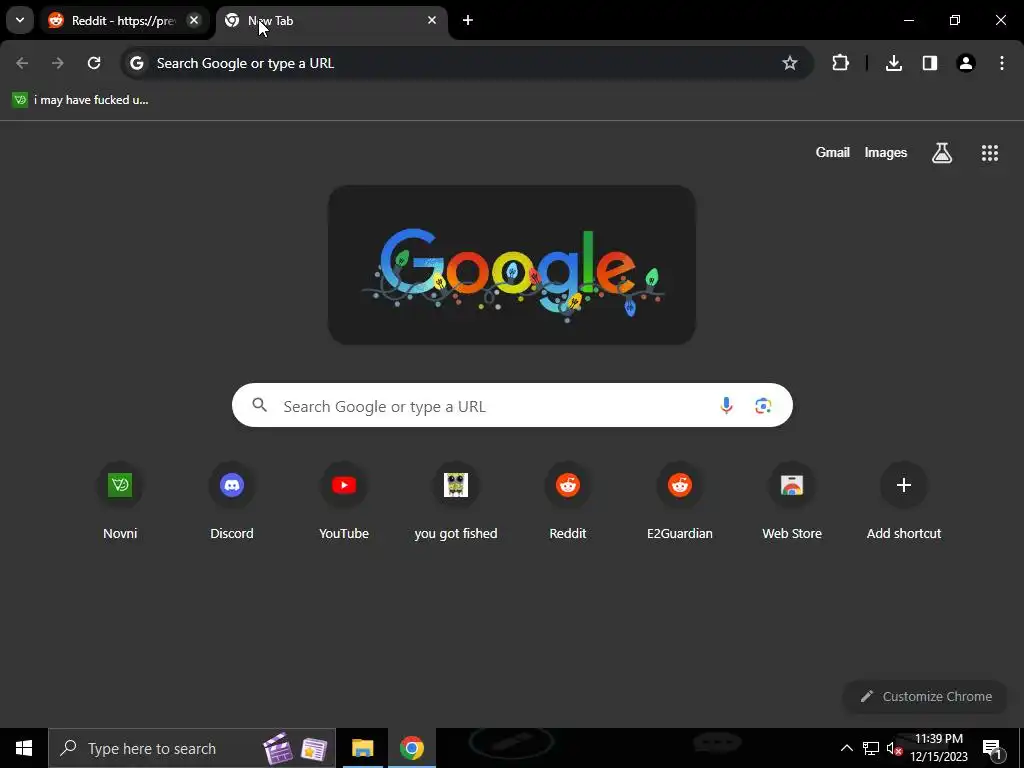Open a new tab with plus button

click(x=468, y=20)
